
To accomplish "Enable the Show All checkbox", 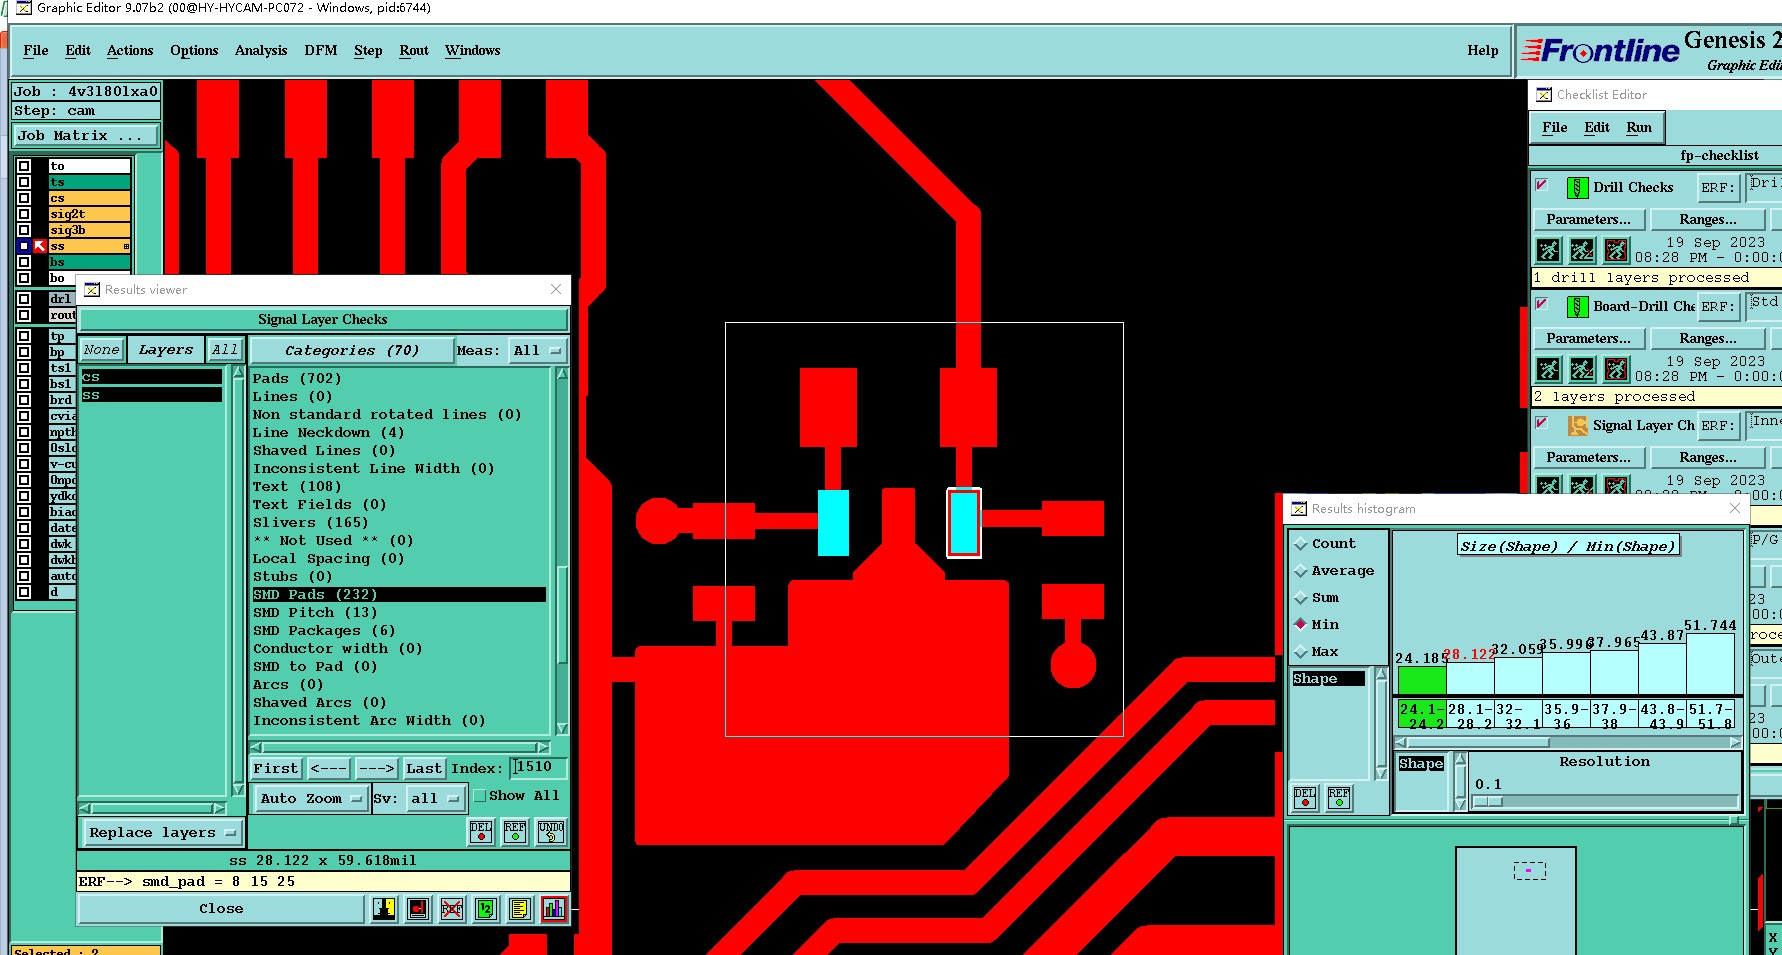I will point(479,796).
